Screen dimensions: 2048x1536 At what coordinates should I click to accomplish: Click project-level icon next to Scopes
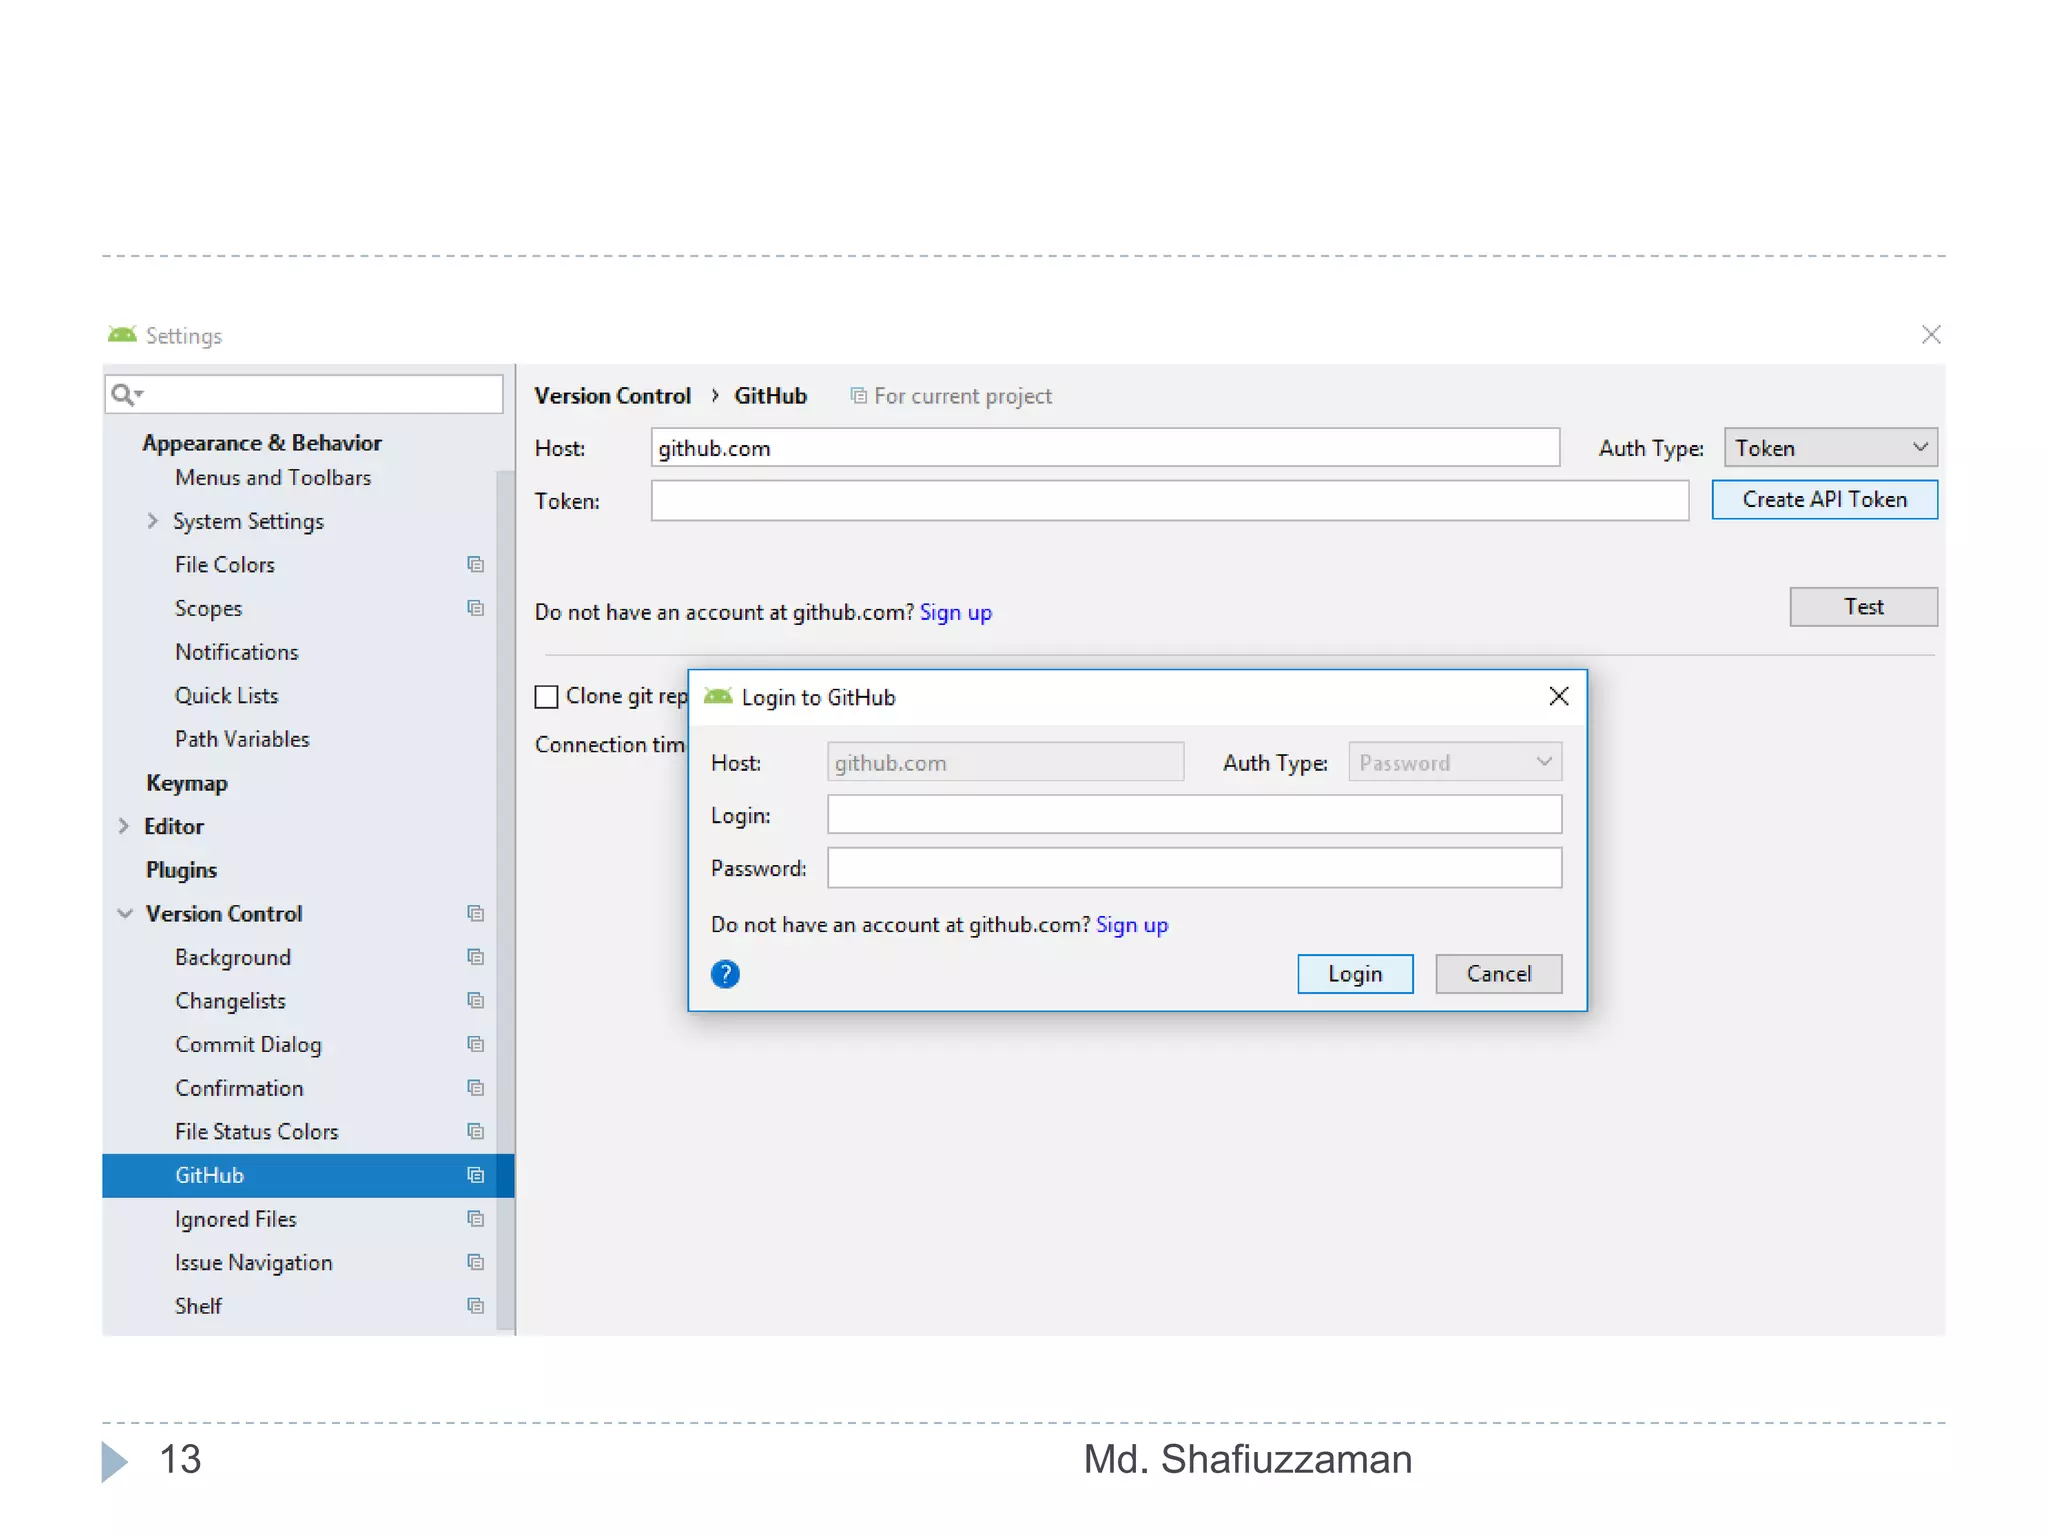click(475, 608)
